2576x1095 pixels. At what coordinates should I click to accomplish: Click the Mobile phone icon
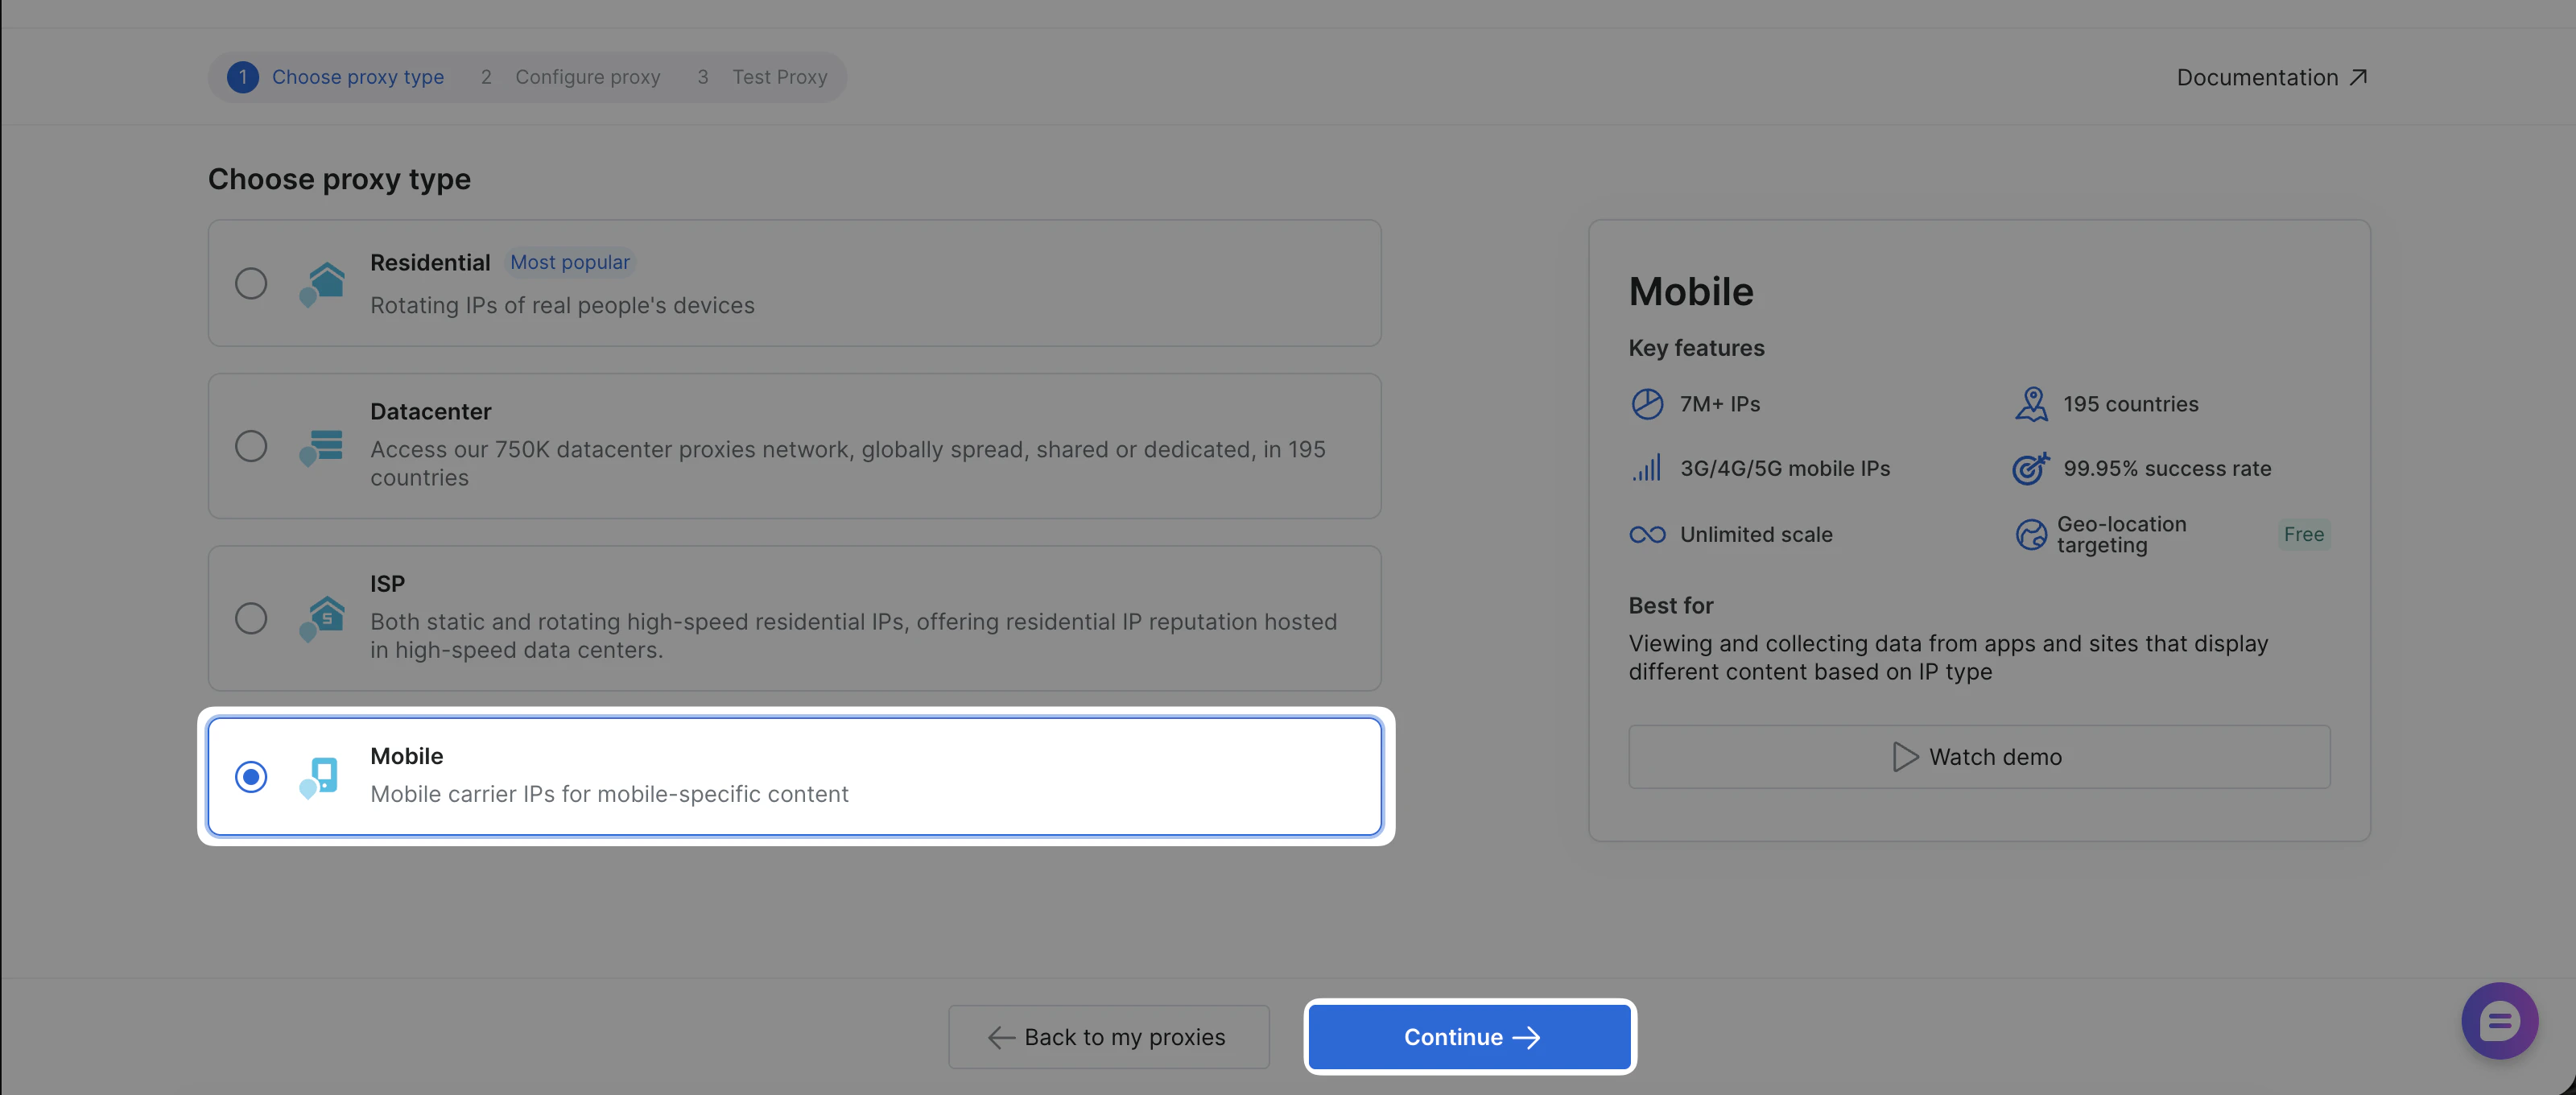(x=318, y=775)
